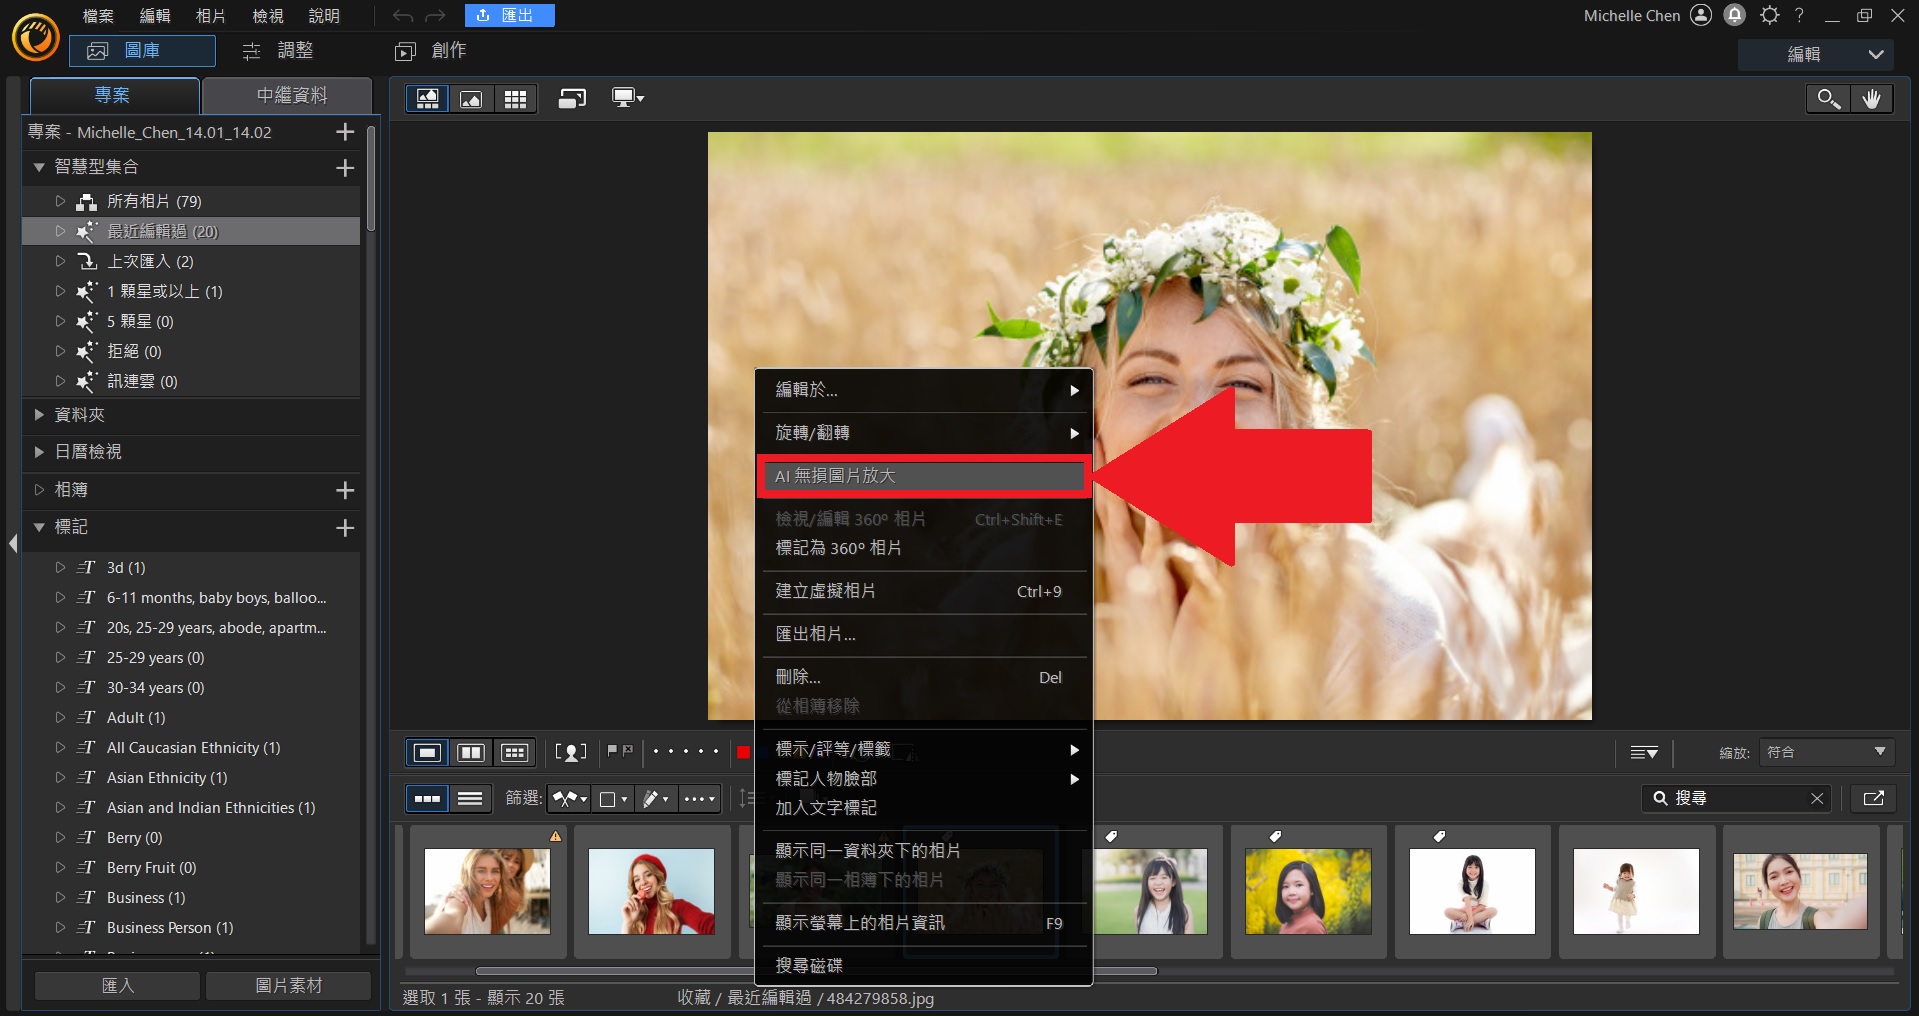
Task: Enable compare two photos view
Action: [471, 752]
